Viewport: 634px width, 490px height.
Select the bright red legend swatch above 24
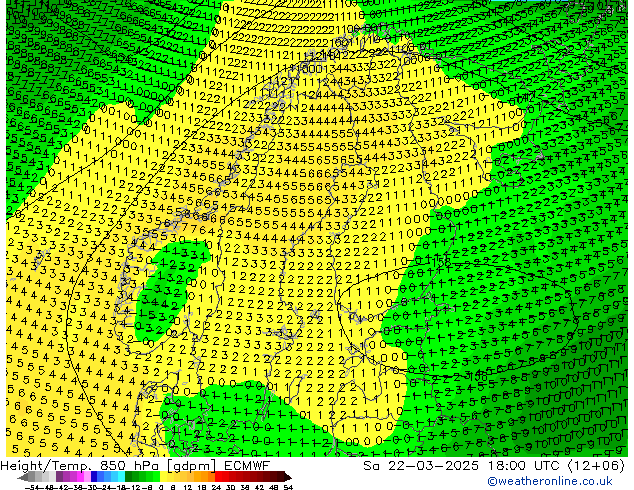click(x=218, y=477)
